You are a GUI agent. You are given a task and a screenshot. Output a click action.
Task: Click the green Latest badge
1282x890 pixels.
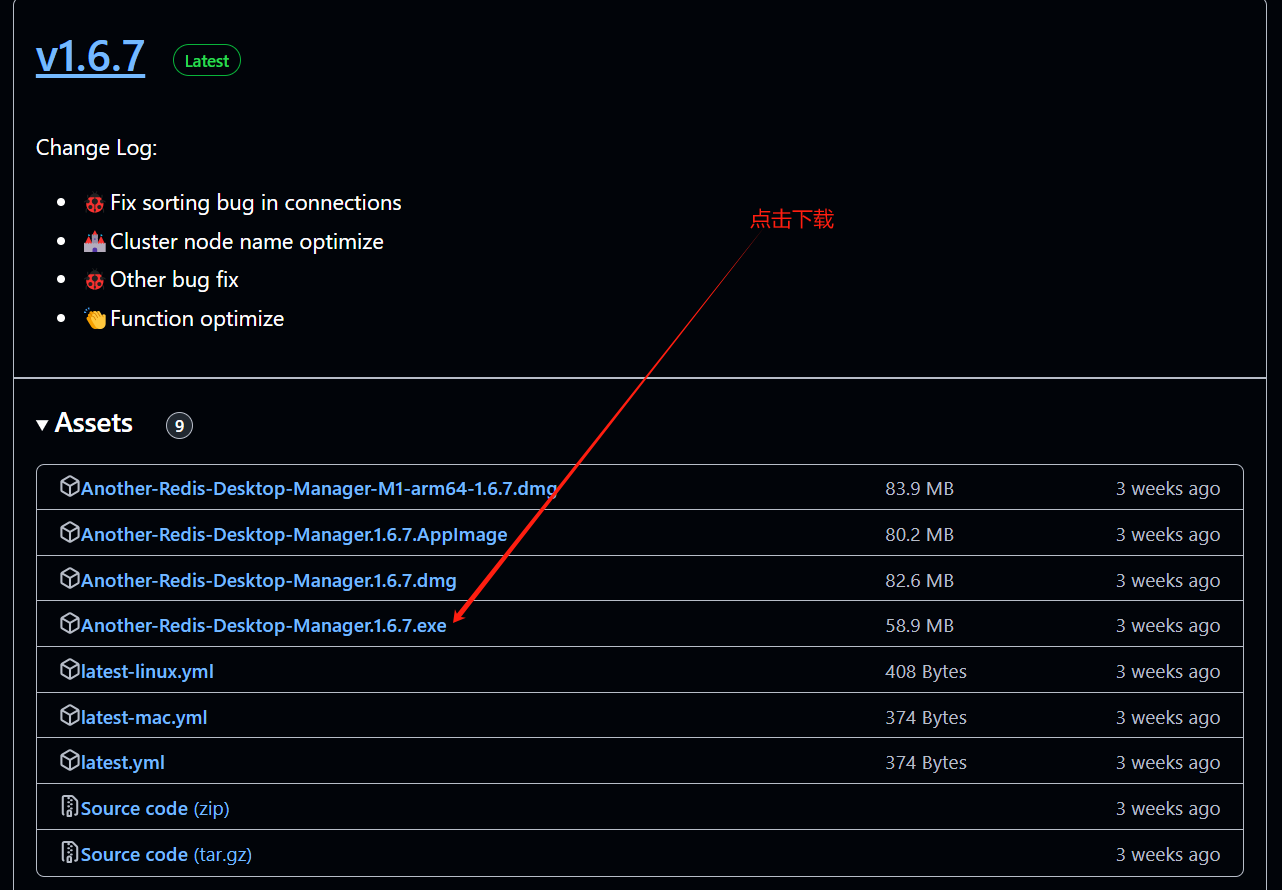point(207,61)
